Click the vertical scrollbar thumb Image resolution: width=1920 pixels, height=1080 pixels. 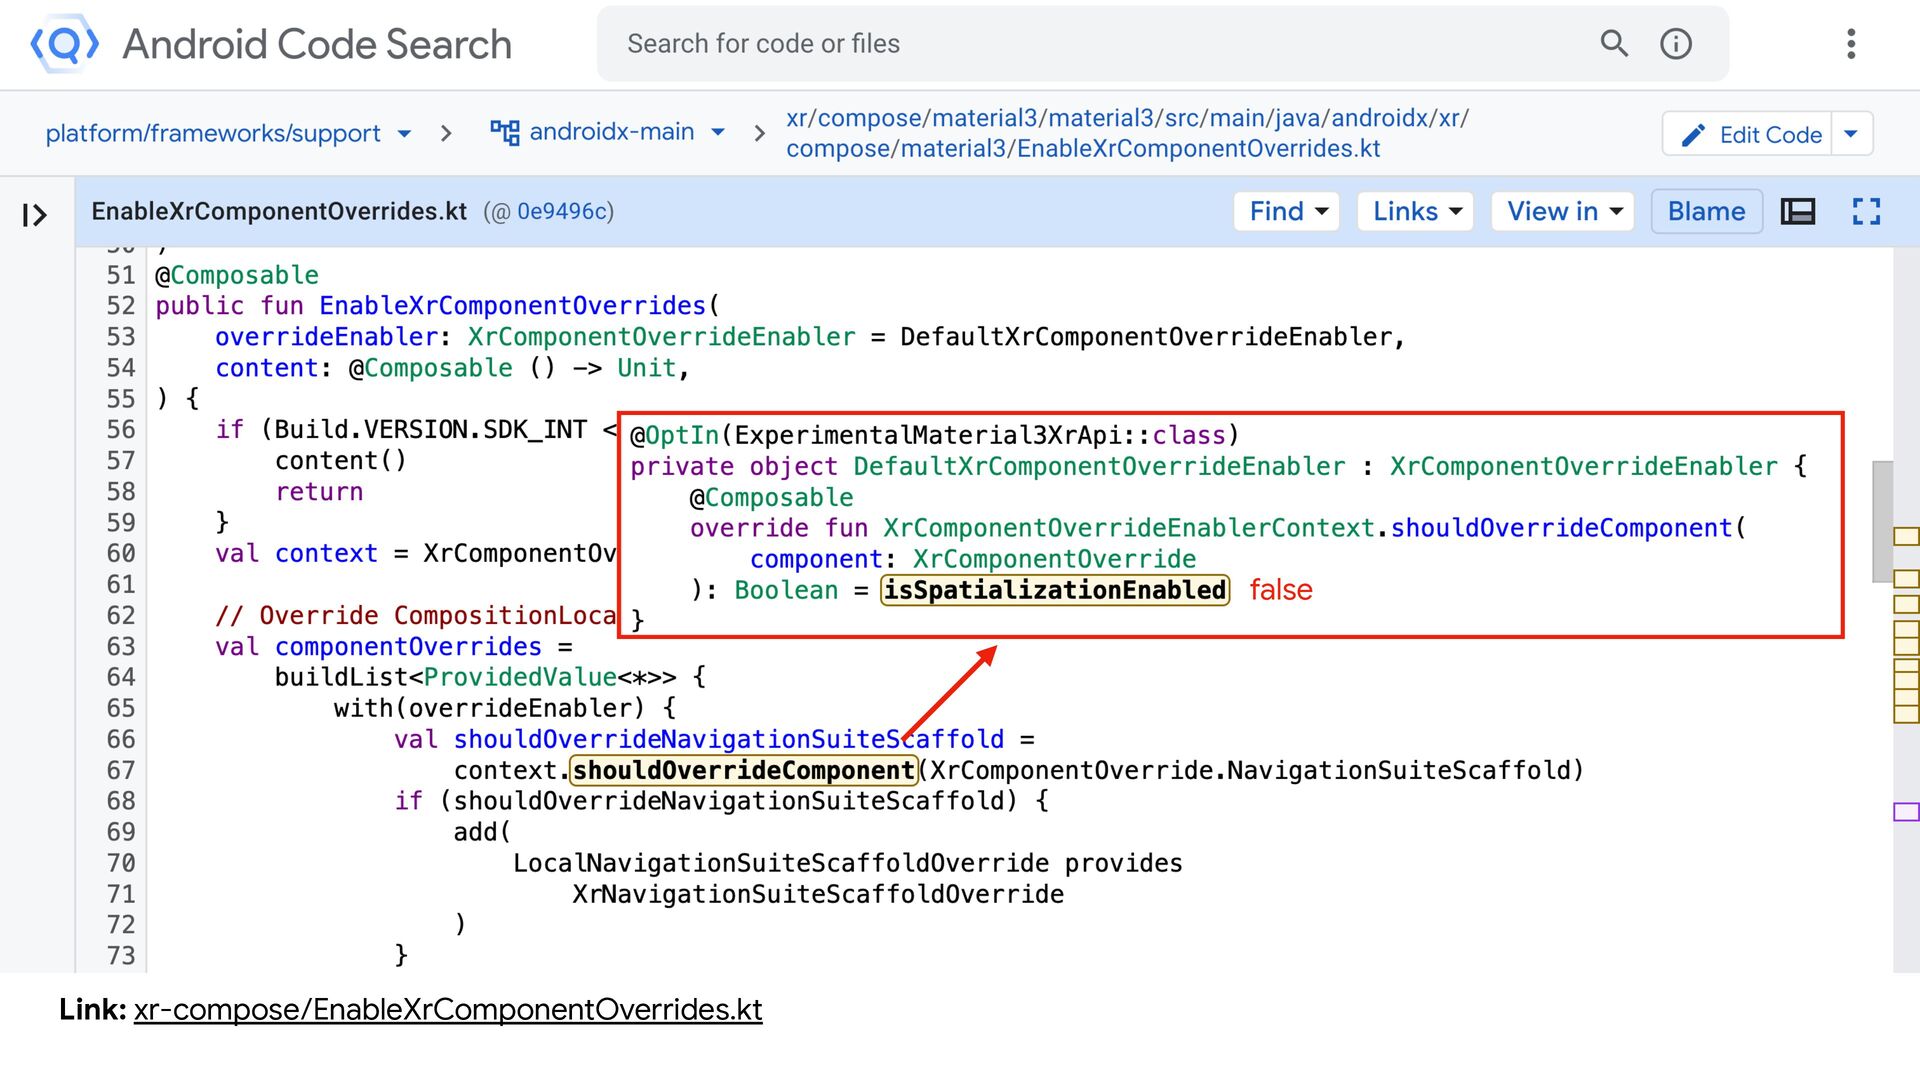(1882, 520)
